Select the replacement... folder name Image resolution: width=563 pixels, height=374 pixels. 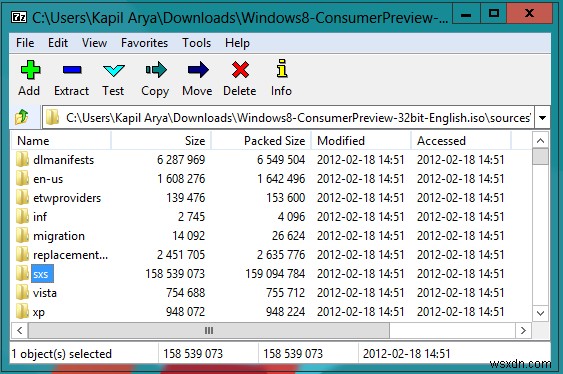[70, 255]
